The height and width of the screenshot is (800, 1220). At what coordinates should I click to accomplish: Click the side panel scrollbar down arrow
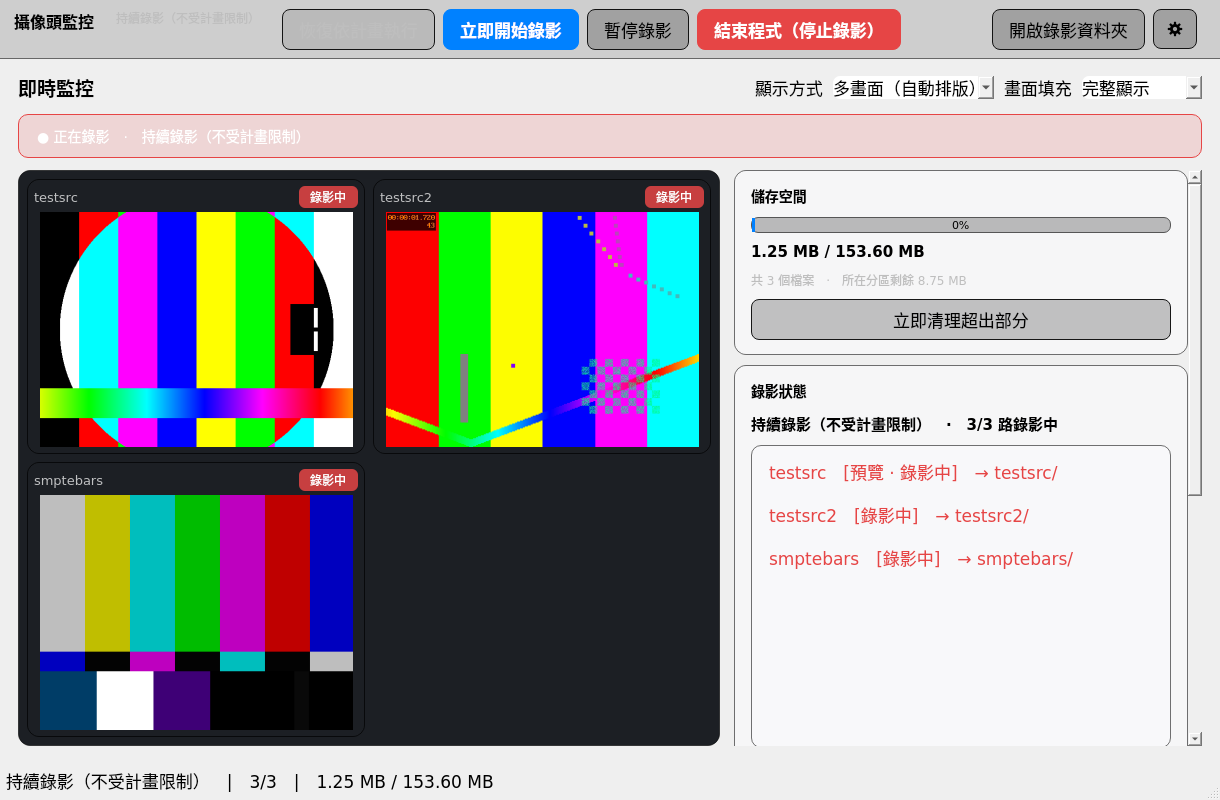coord(1195,739)
